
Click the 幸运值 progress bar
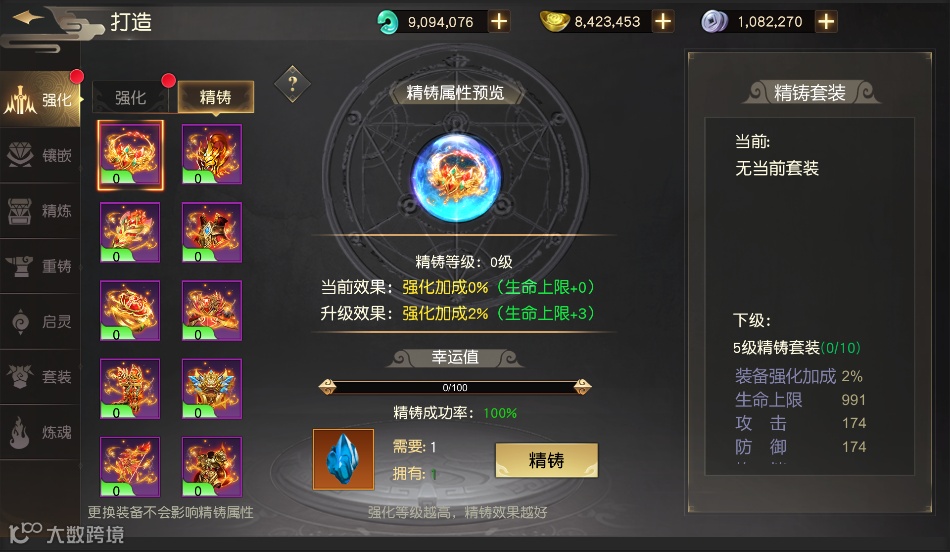[x=455, y=387]
